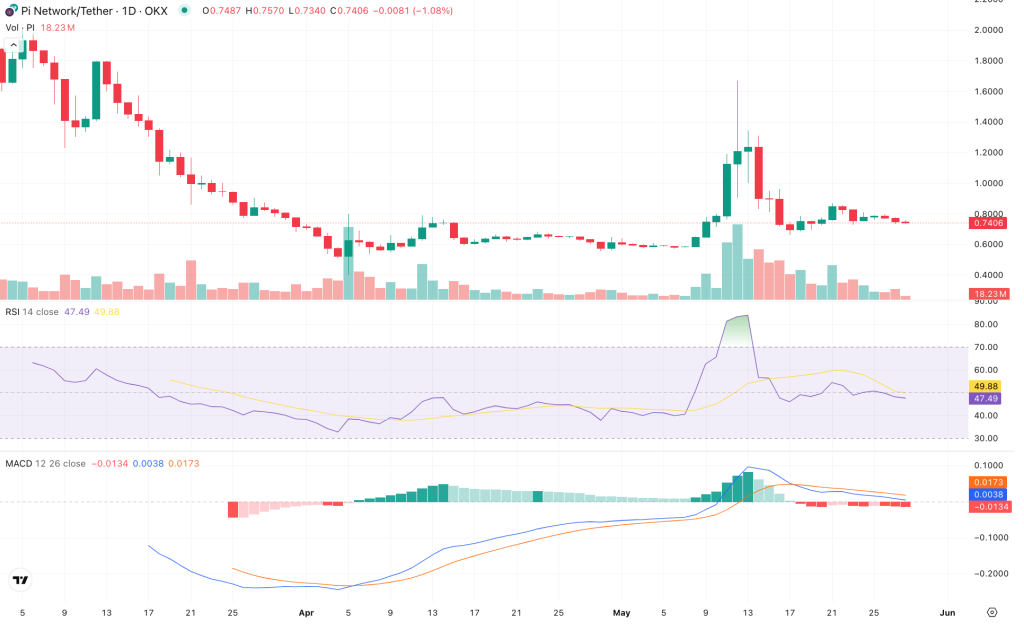1024x630 pixels.
Task: Click the high value H0.7570
Action: [x=264, y=11]
